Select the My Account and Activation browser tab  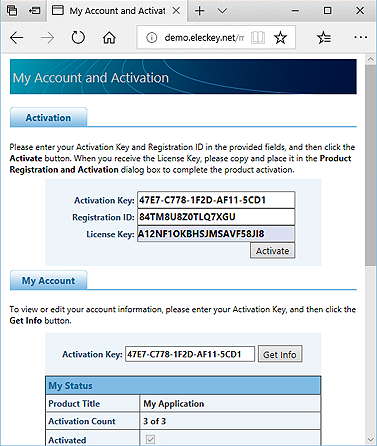[117, 11]
